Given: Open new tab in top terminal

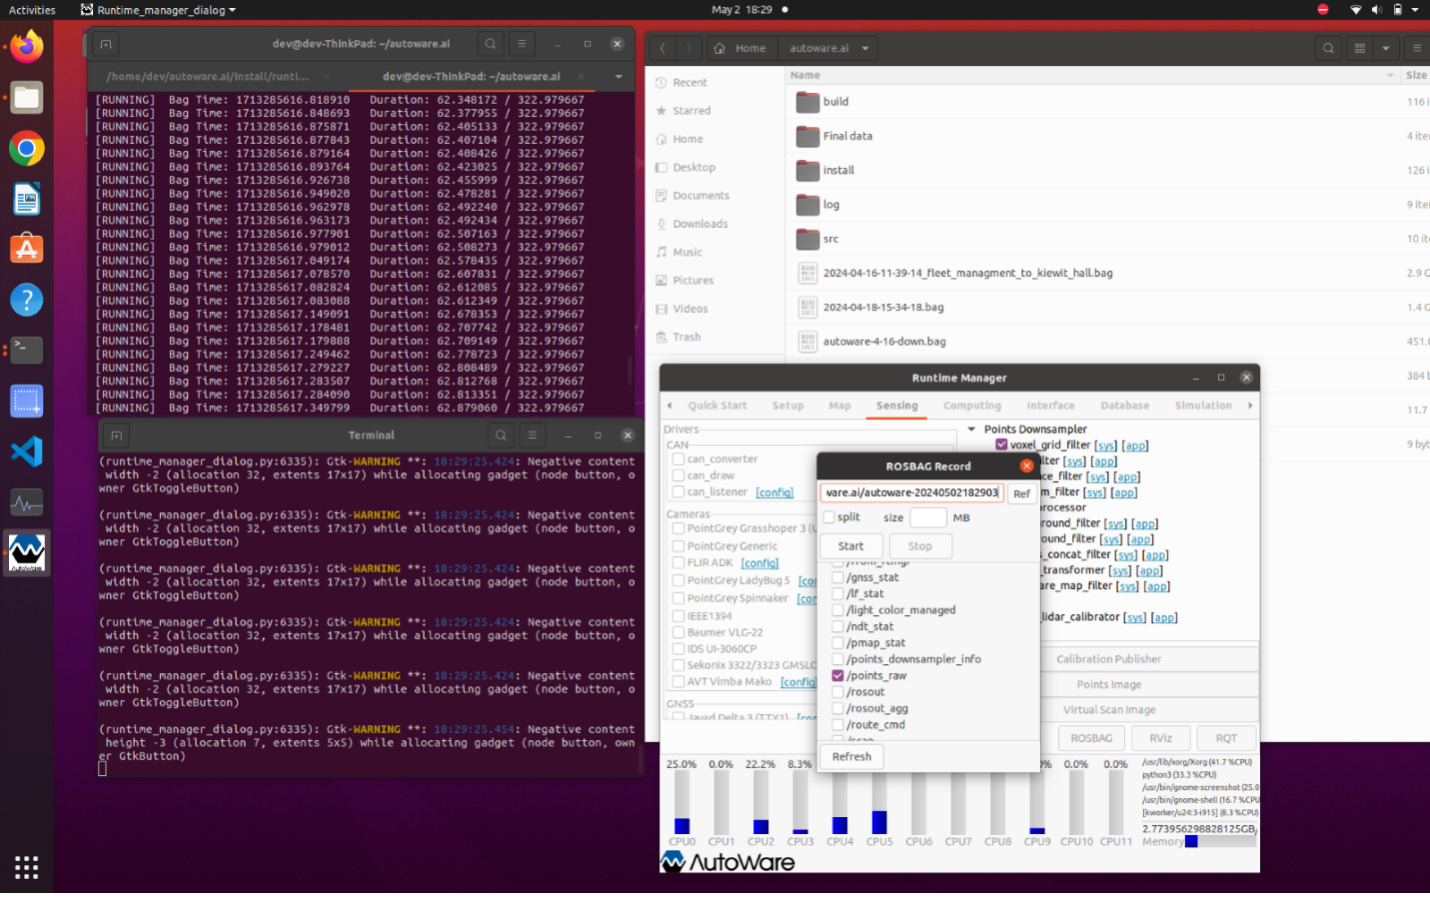Looking at the screenshot, I should coord(106,44).
